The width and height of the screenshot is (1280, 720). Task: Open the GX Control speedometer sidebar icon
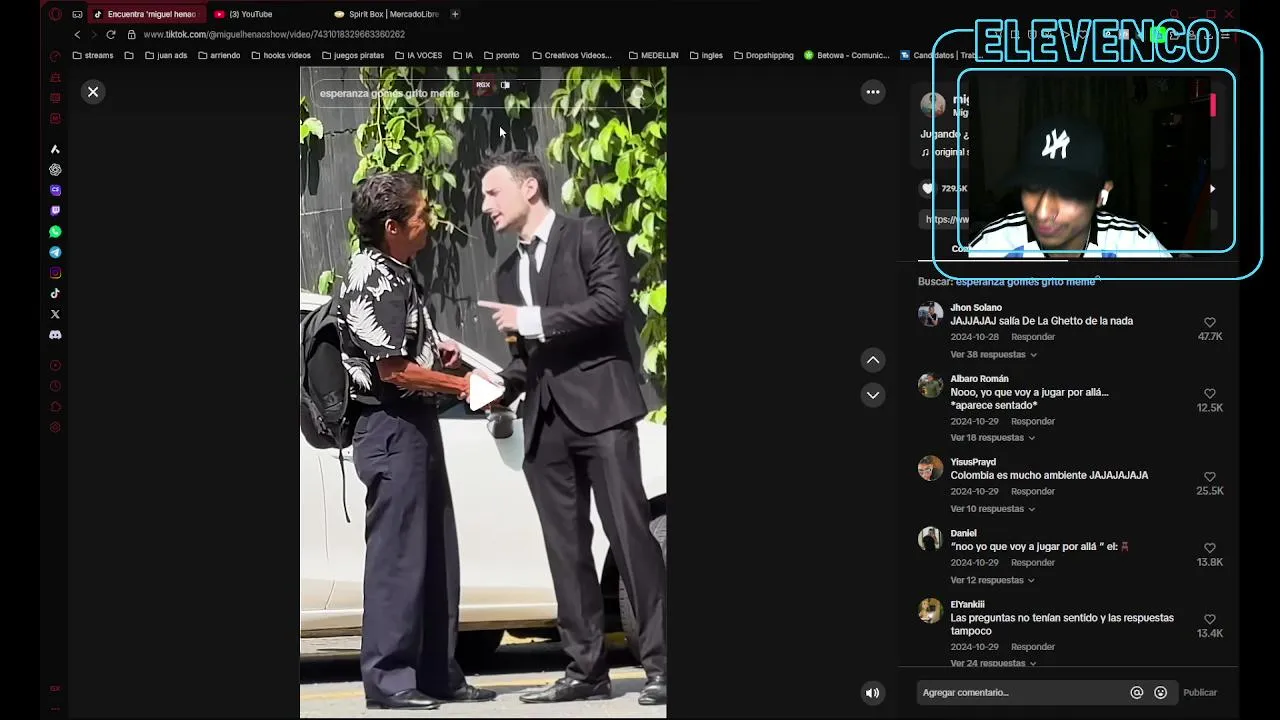point(55,56)
